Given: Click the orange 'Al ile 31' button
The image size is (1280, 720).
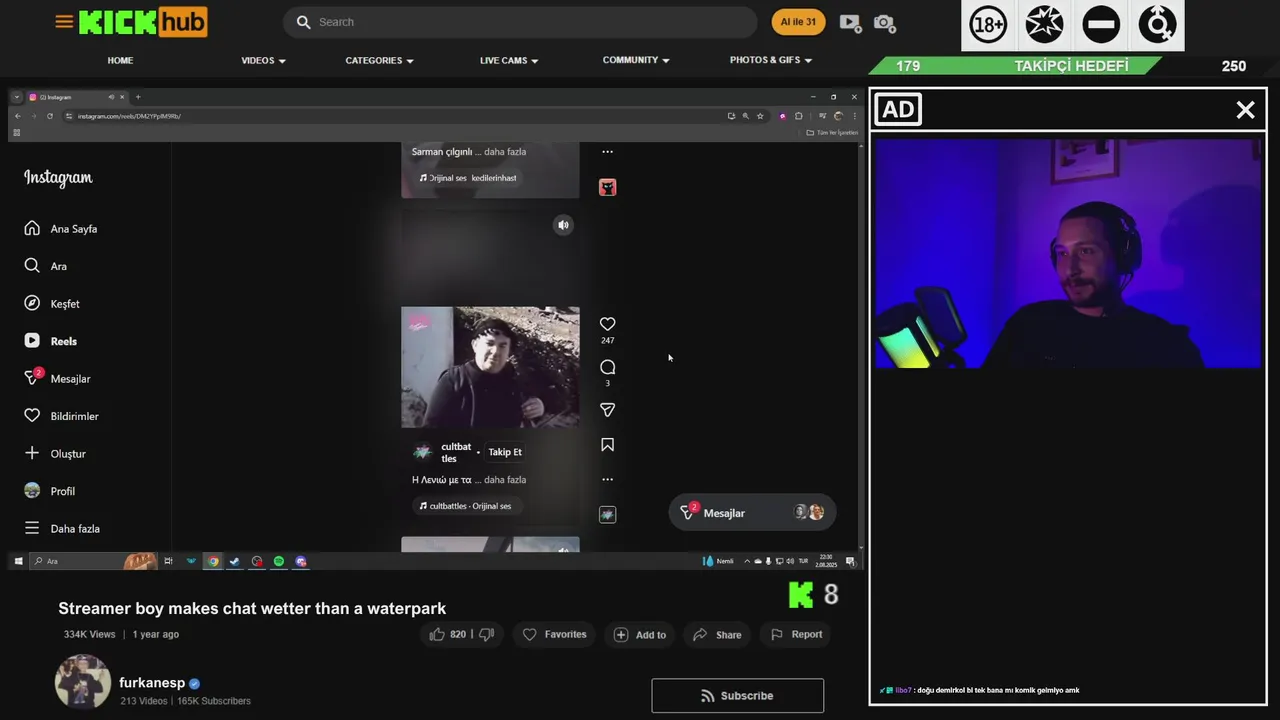Looking at the screenshot, I should click(798, 22).
